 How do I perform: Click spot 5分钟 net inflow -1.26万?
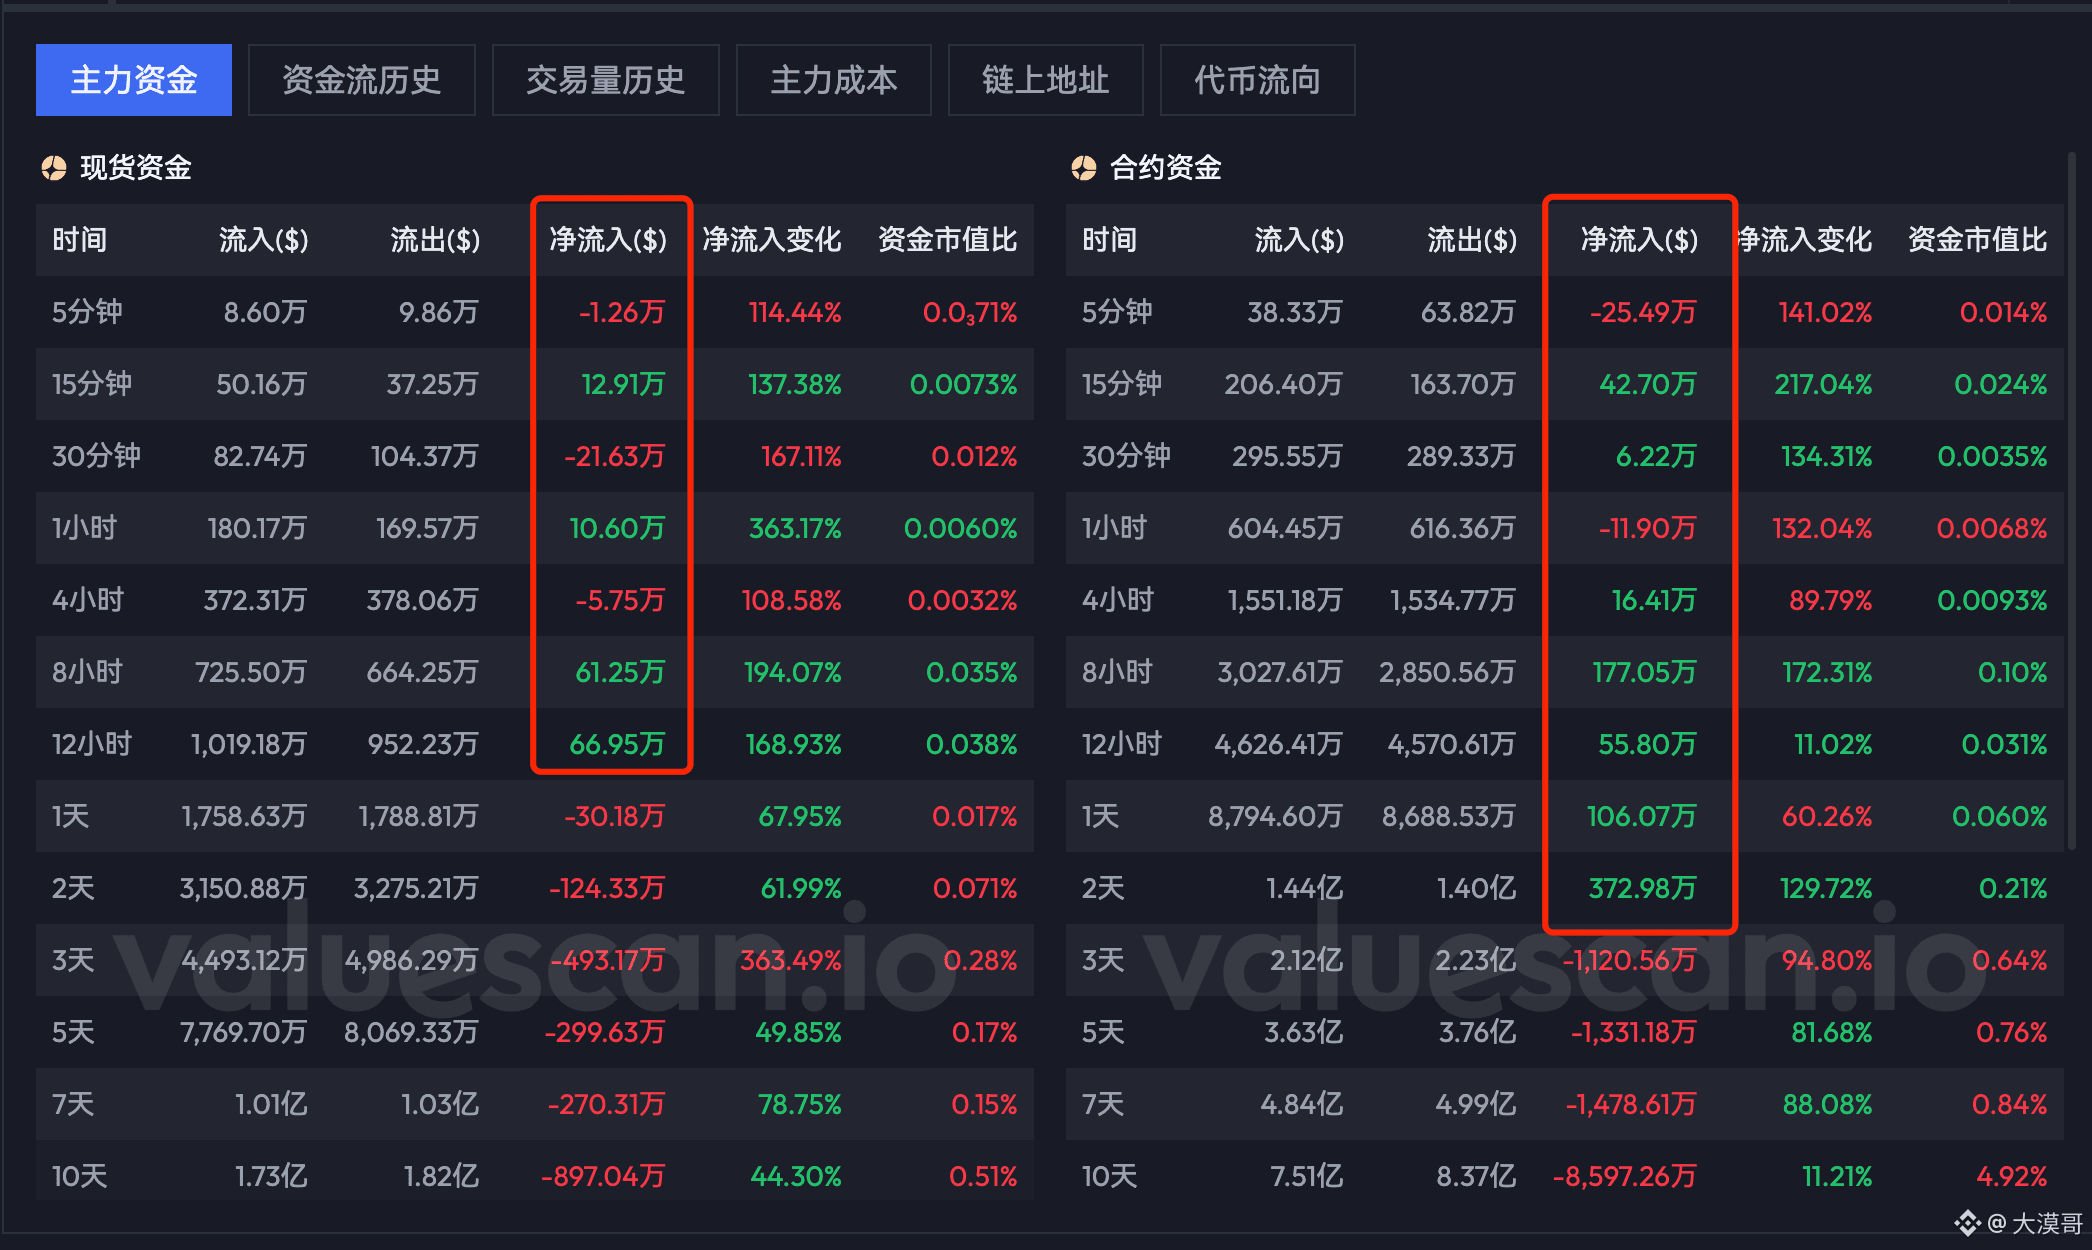(x=621, y=312)
